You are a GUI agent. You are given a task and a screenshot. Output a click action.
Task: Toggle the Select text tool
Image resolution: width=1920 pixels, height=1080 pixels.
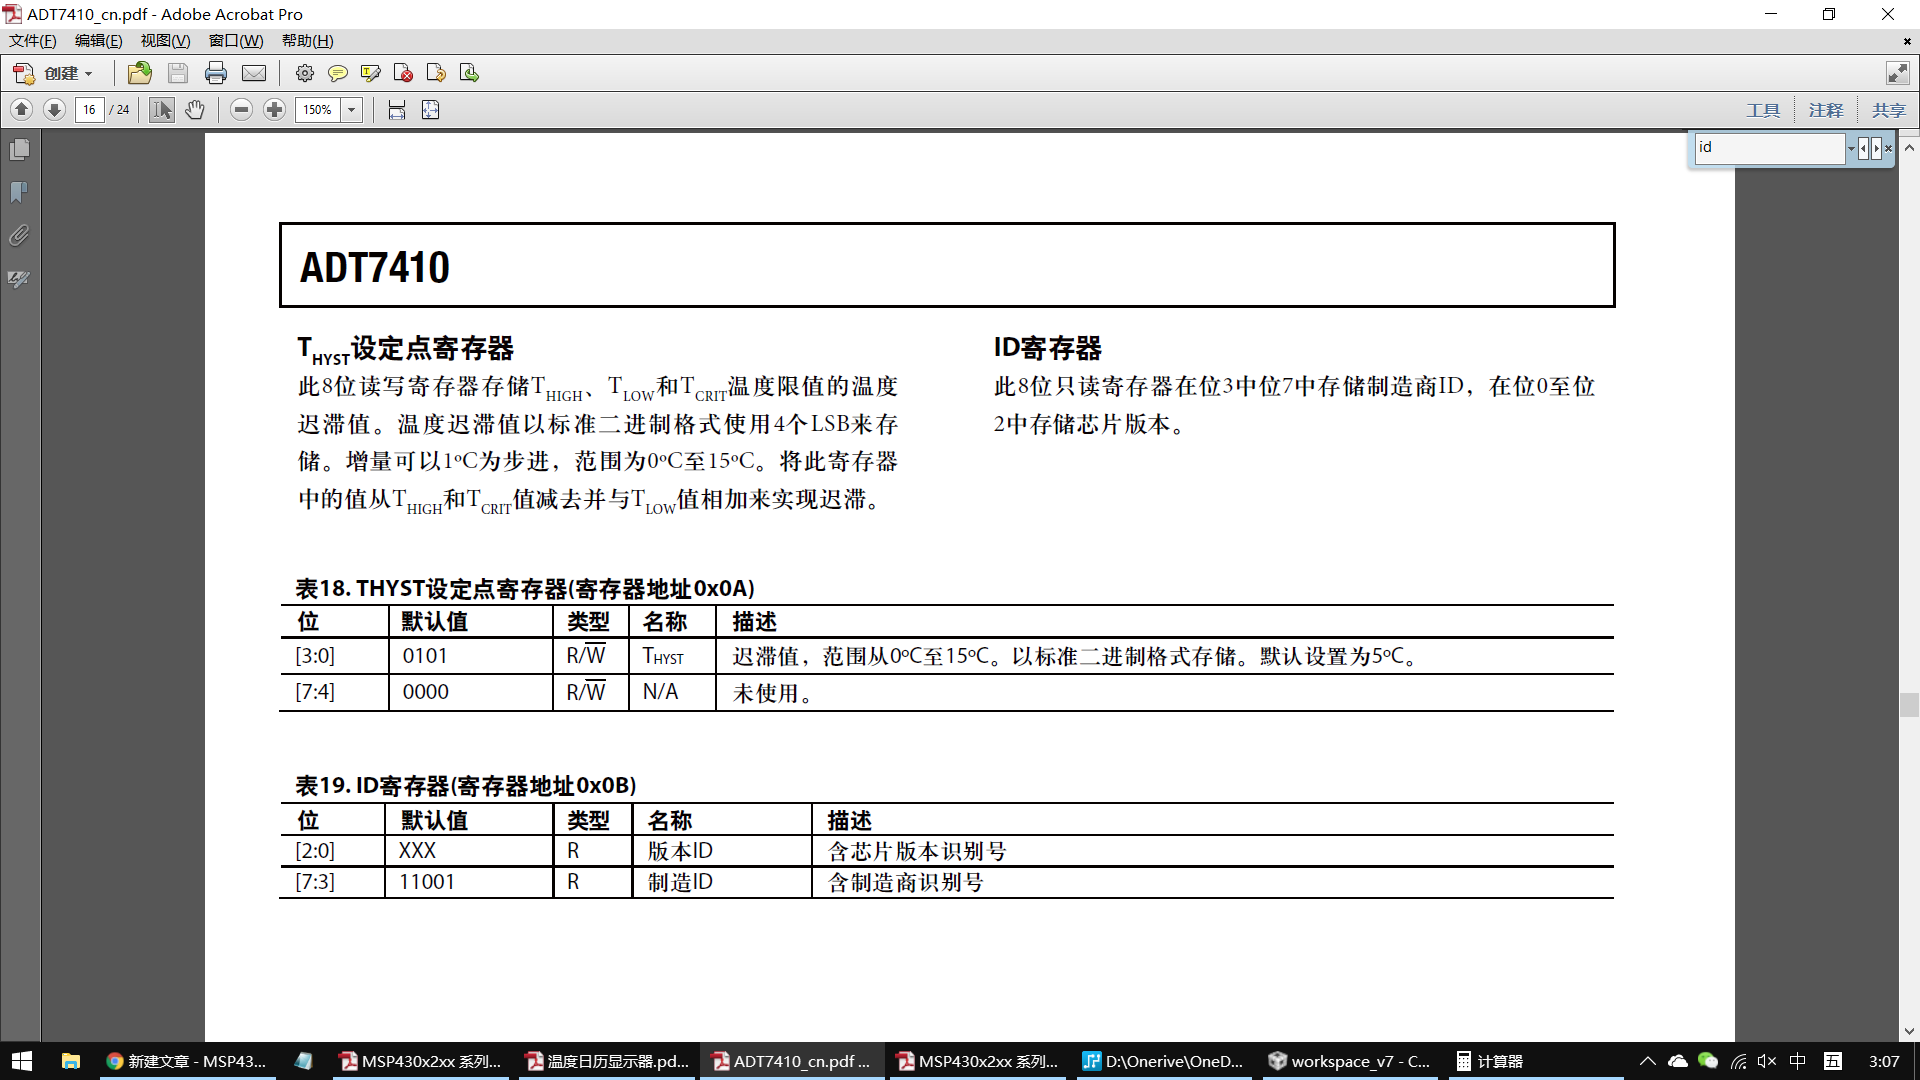click(161, 110)
